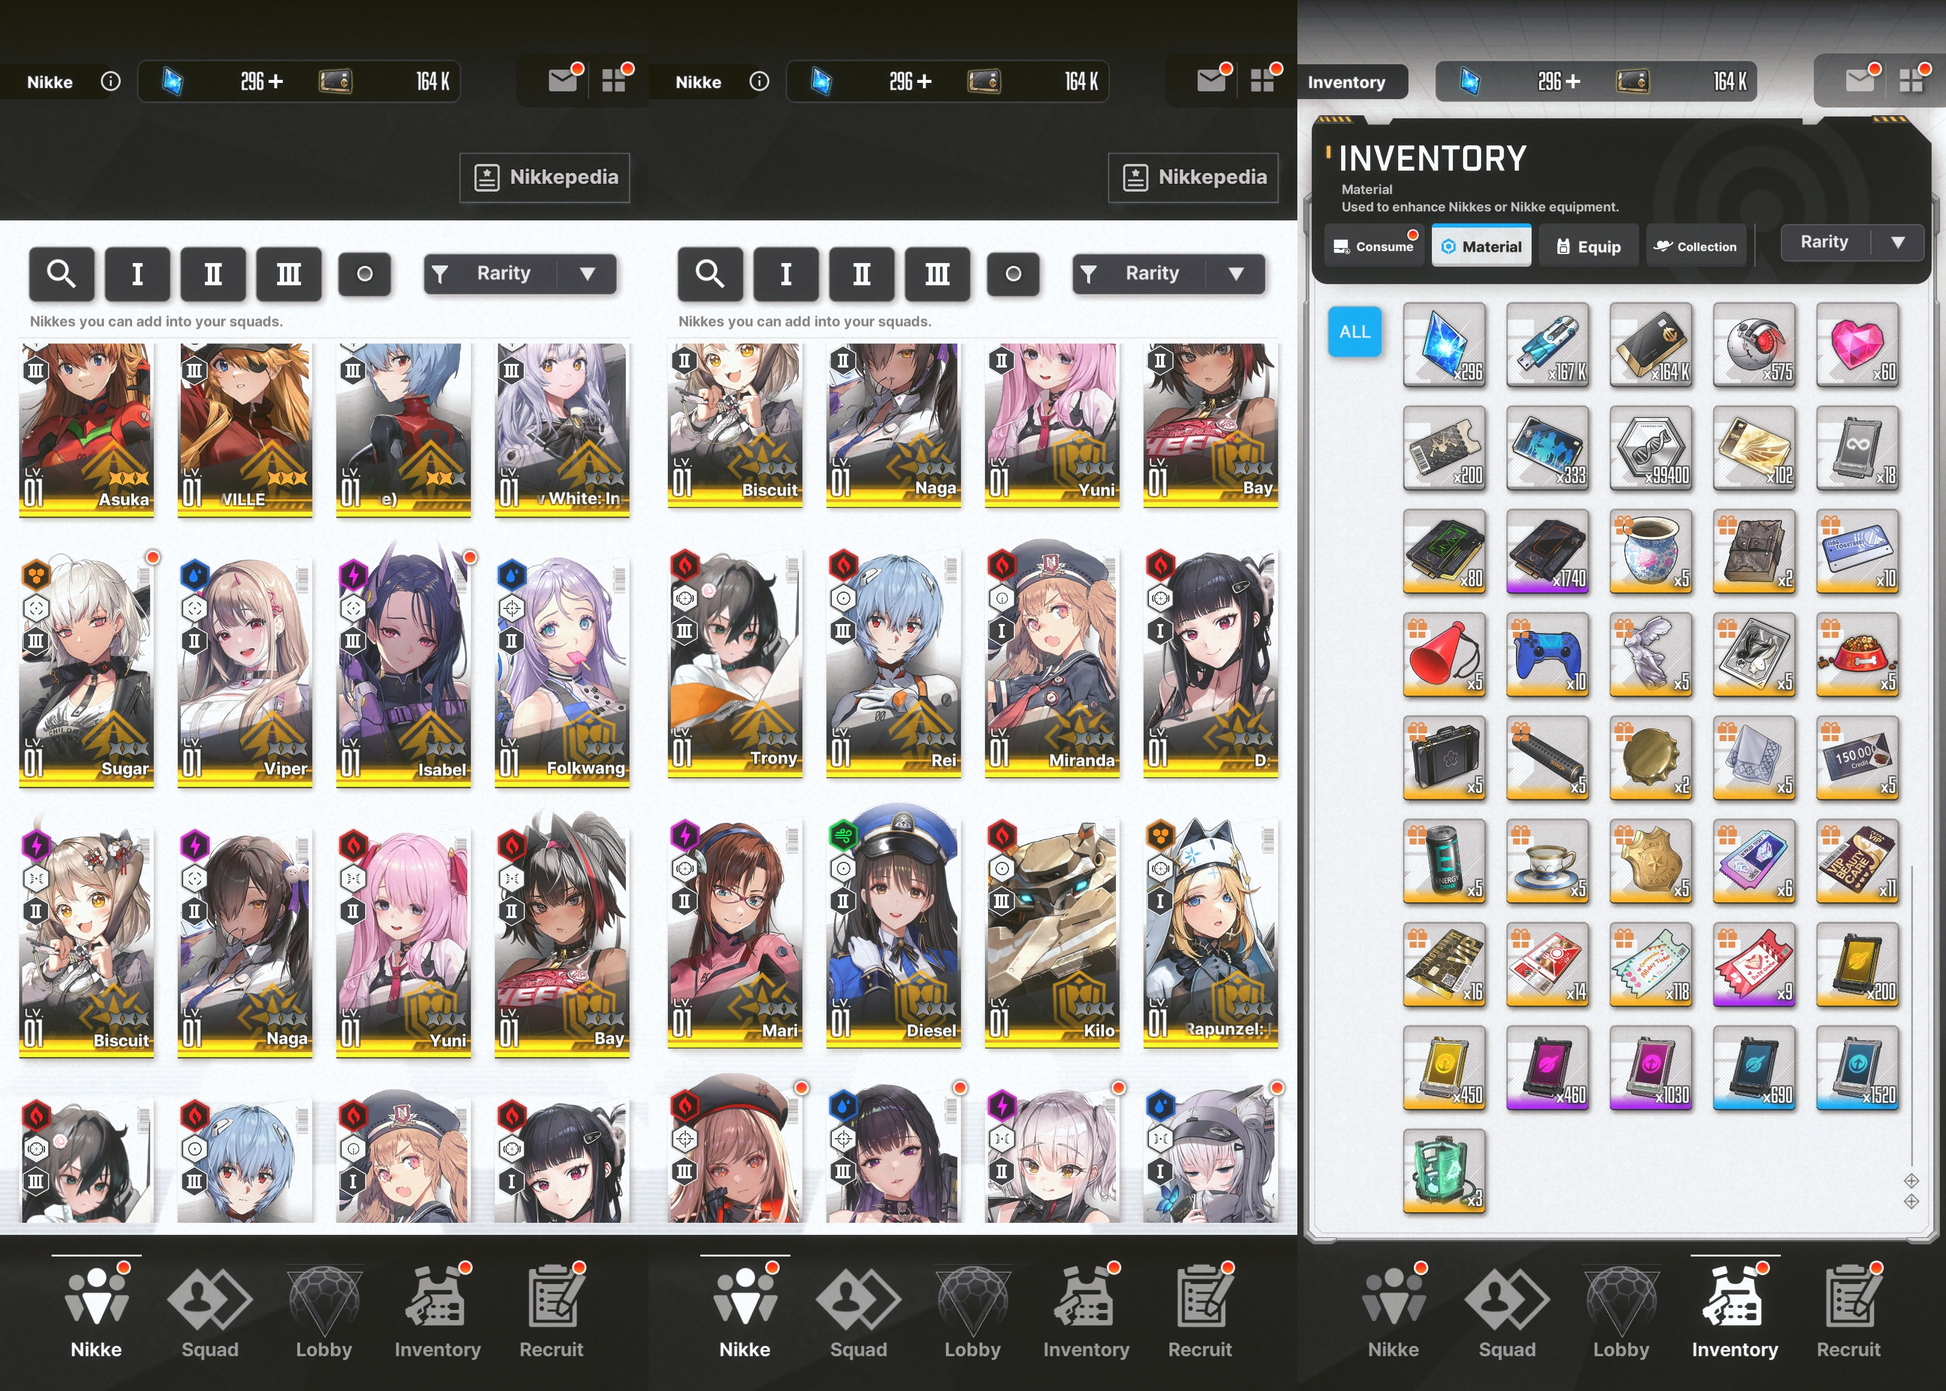Select the teacup item x5
This screenshot has height=1391, width=1946.
(x=1547, y=861)
